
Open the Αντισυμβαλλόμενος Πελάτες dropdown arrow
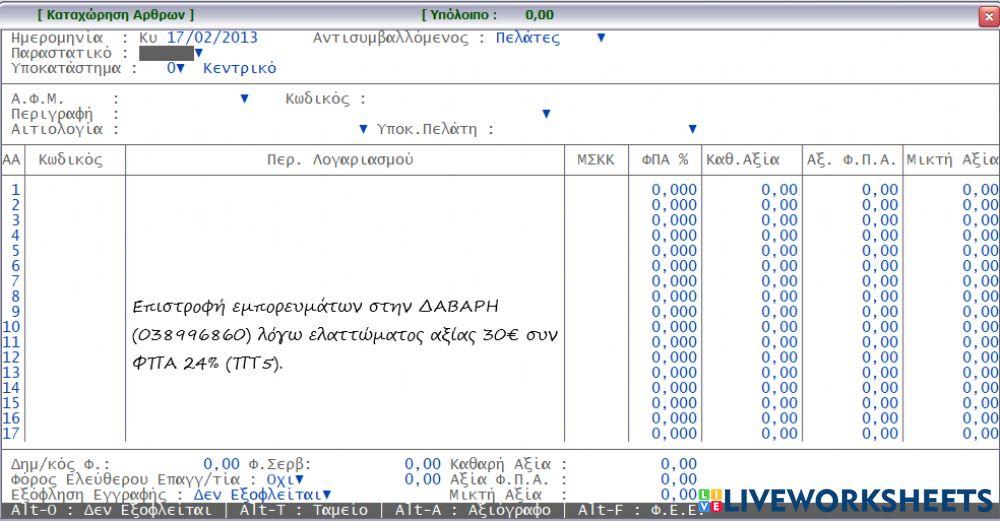[x=601, y=38]
